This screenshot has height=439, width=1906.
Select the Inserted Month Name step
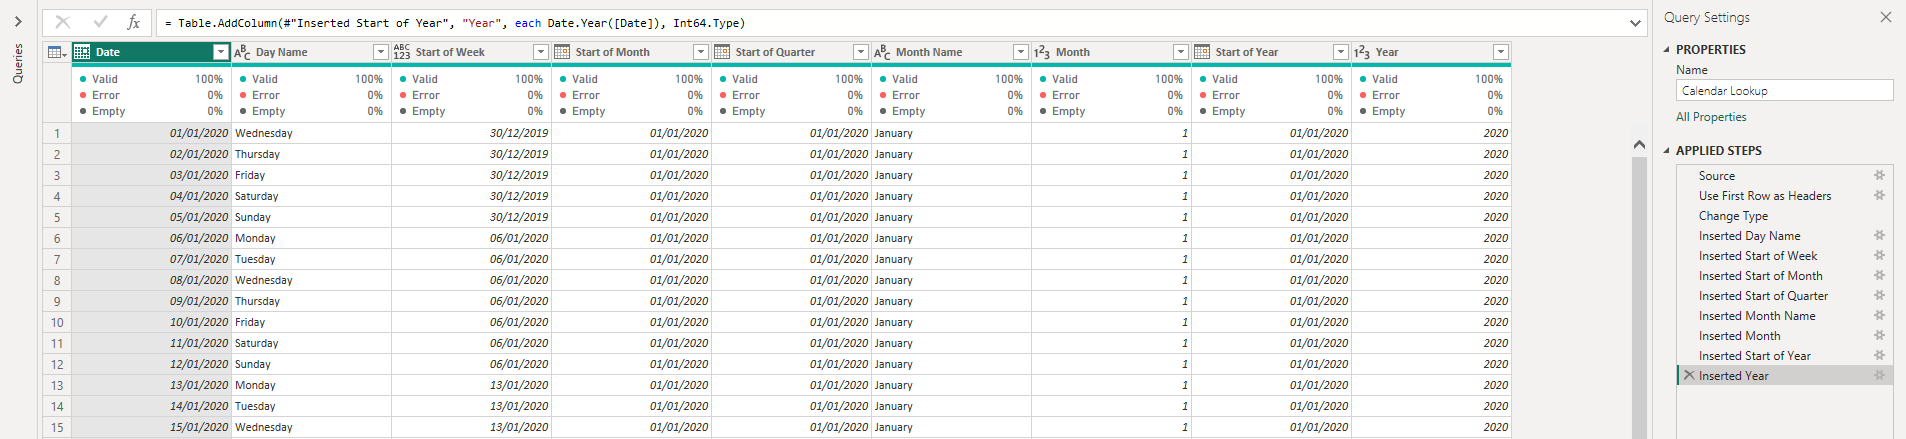(1757, 316)
